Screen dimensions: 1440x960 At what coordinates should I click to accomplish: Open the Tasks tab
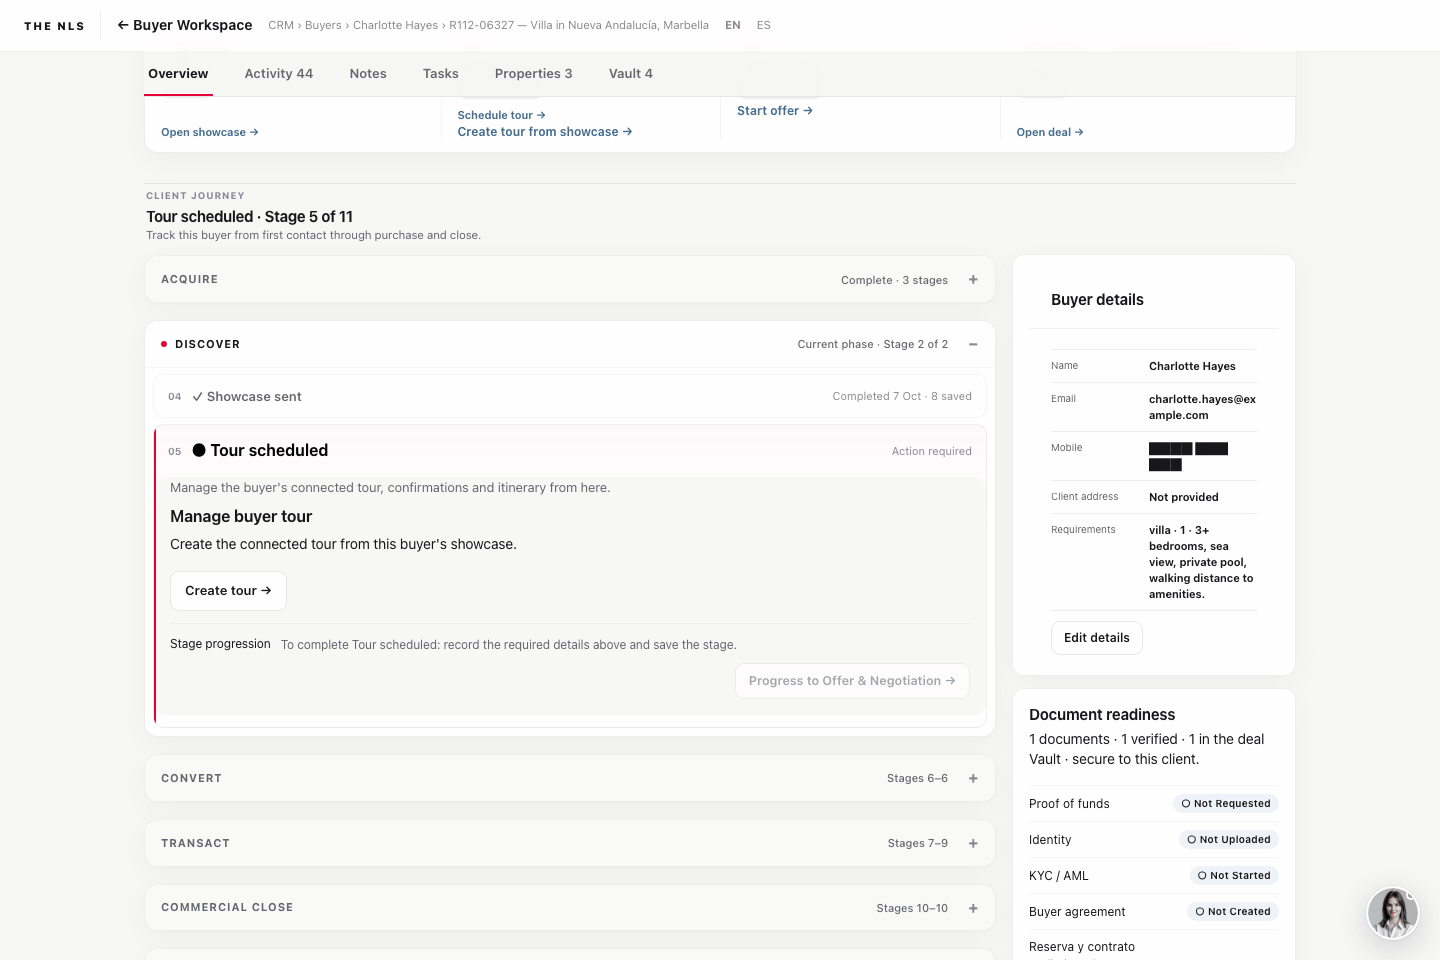point(441,74)
